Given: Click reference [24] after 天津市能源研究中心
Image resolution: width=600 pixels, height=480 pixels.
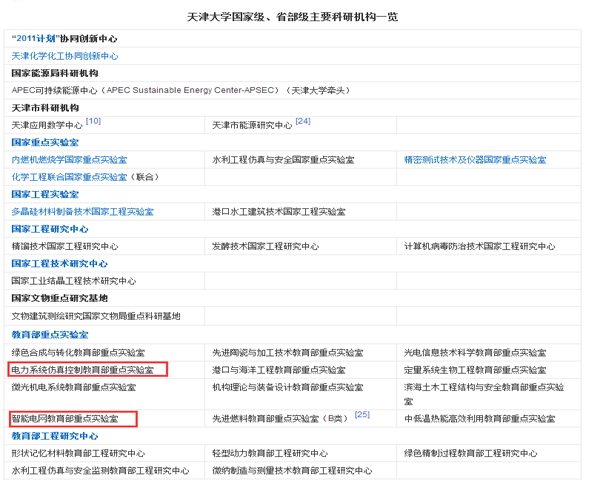Looking at the screenshot, I should [303, 121].
